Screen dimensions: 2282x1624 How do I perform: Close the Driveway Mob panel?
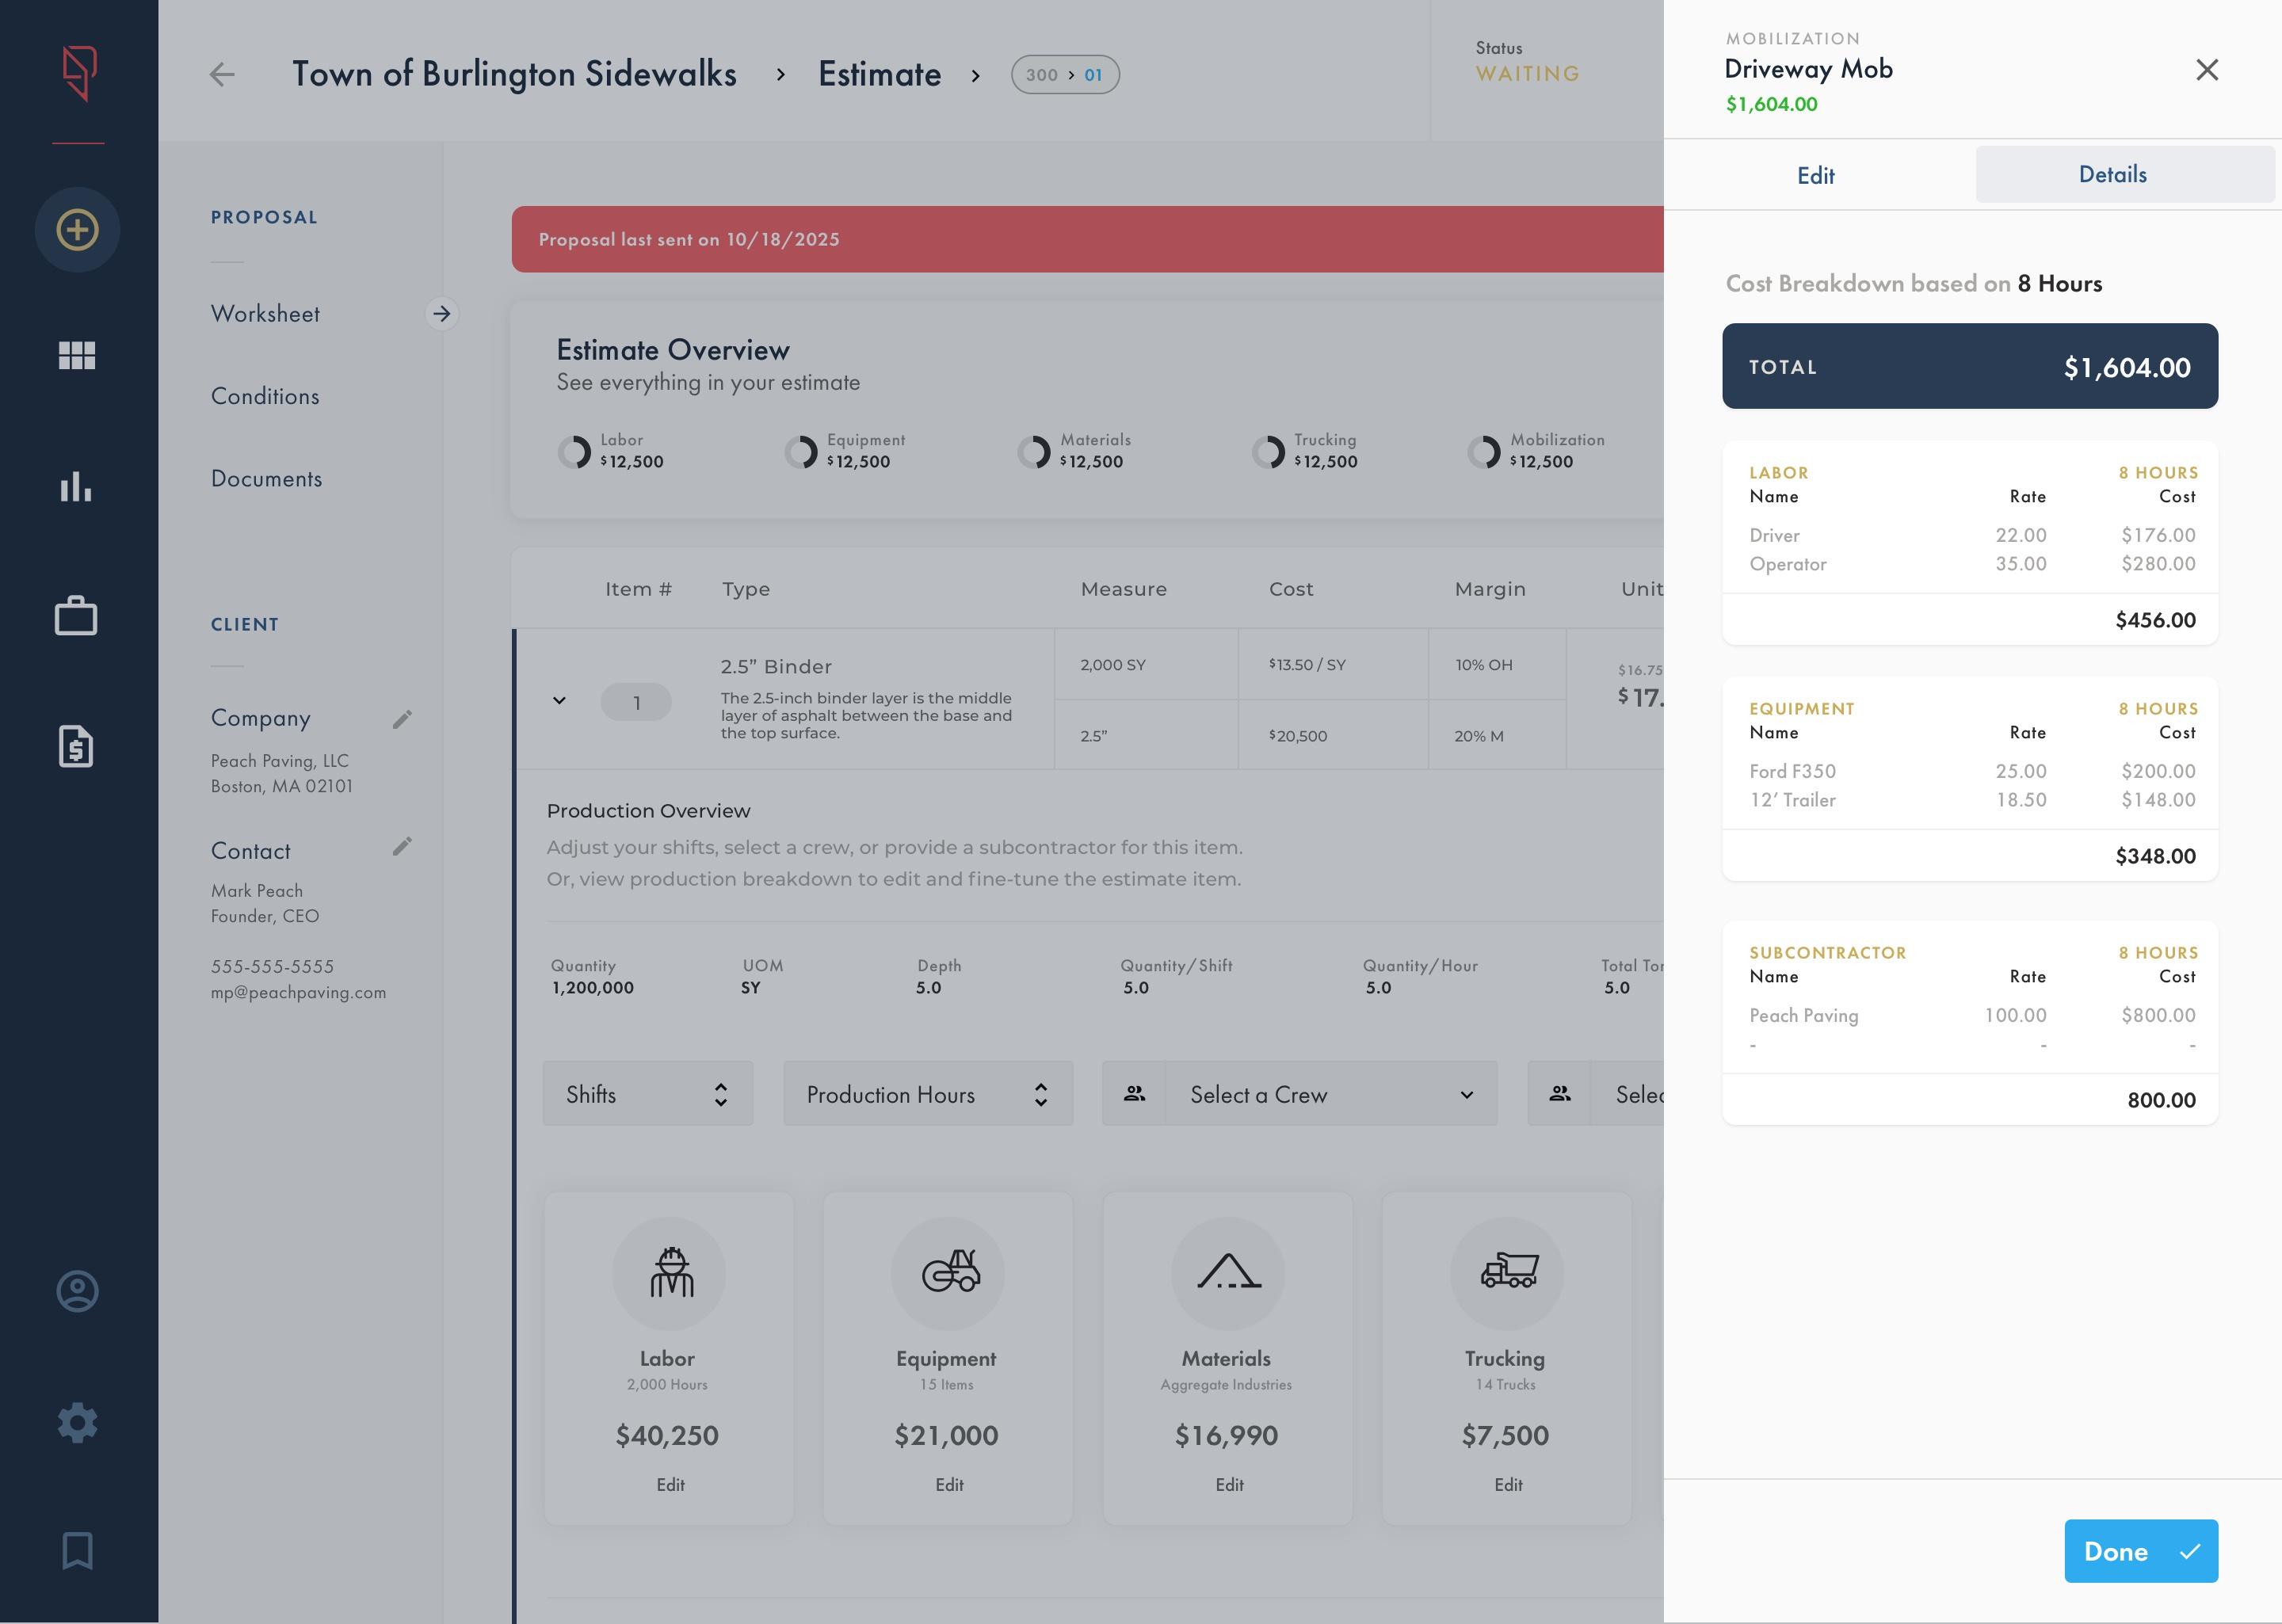point(2206,70)
